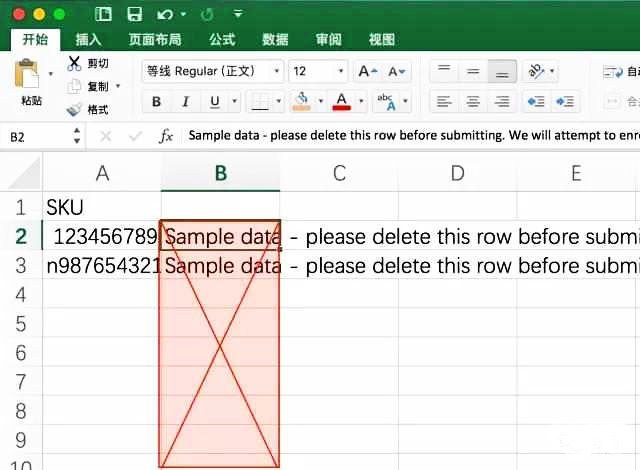Open the 公式 ribbon tab
Image resolution: width=640 pixels, height=470 pixels.
click(x=221, y=40)
